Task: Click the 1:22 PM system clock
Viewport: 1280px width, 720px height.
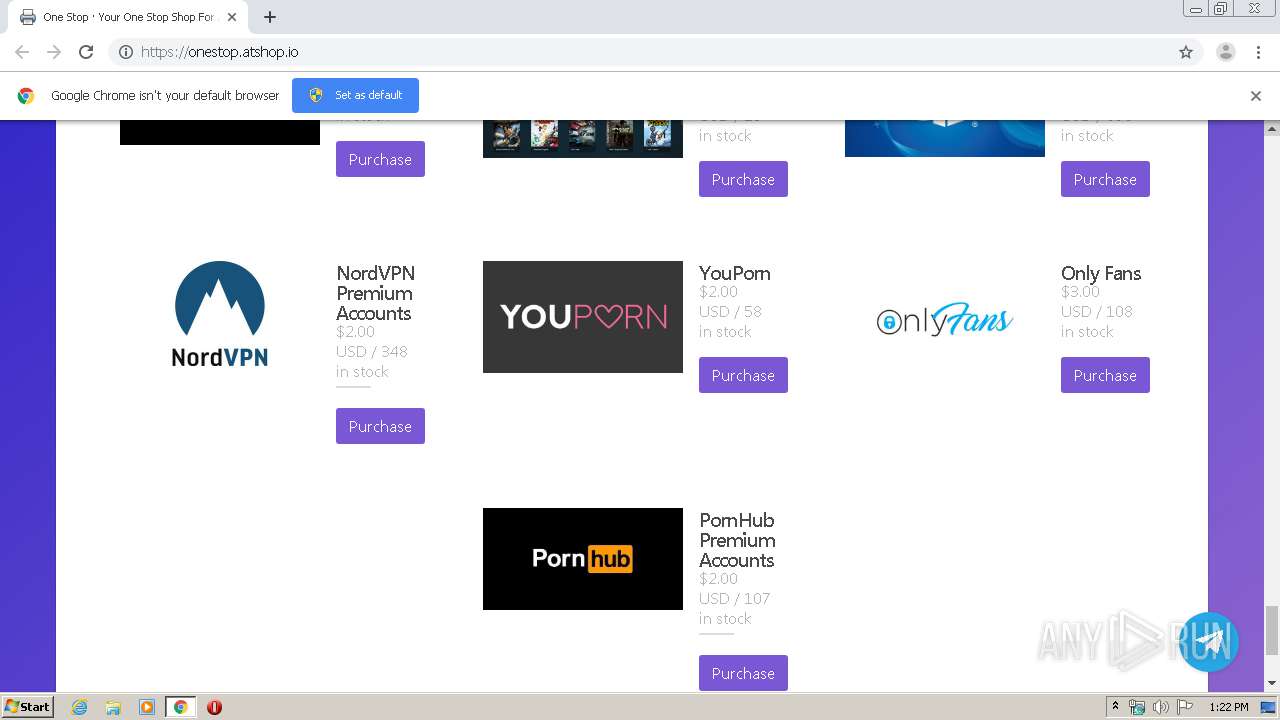Action: click(x=1228, y=707)
